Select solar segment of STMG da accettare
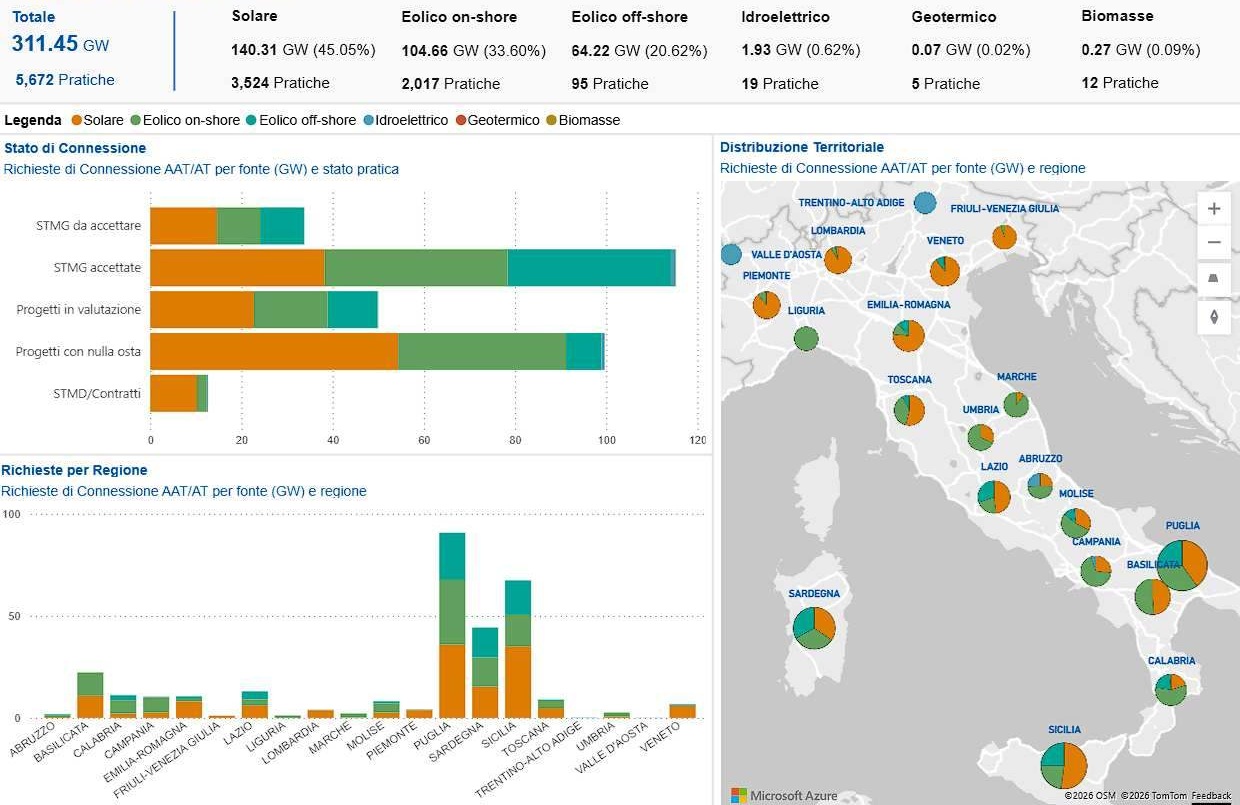Screen dimensions: 1240x805 [184, 226]
